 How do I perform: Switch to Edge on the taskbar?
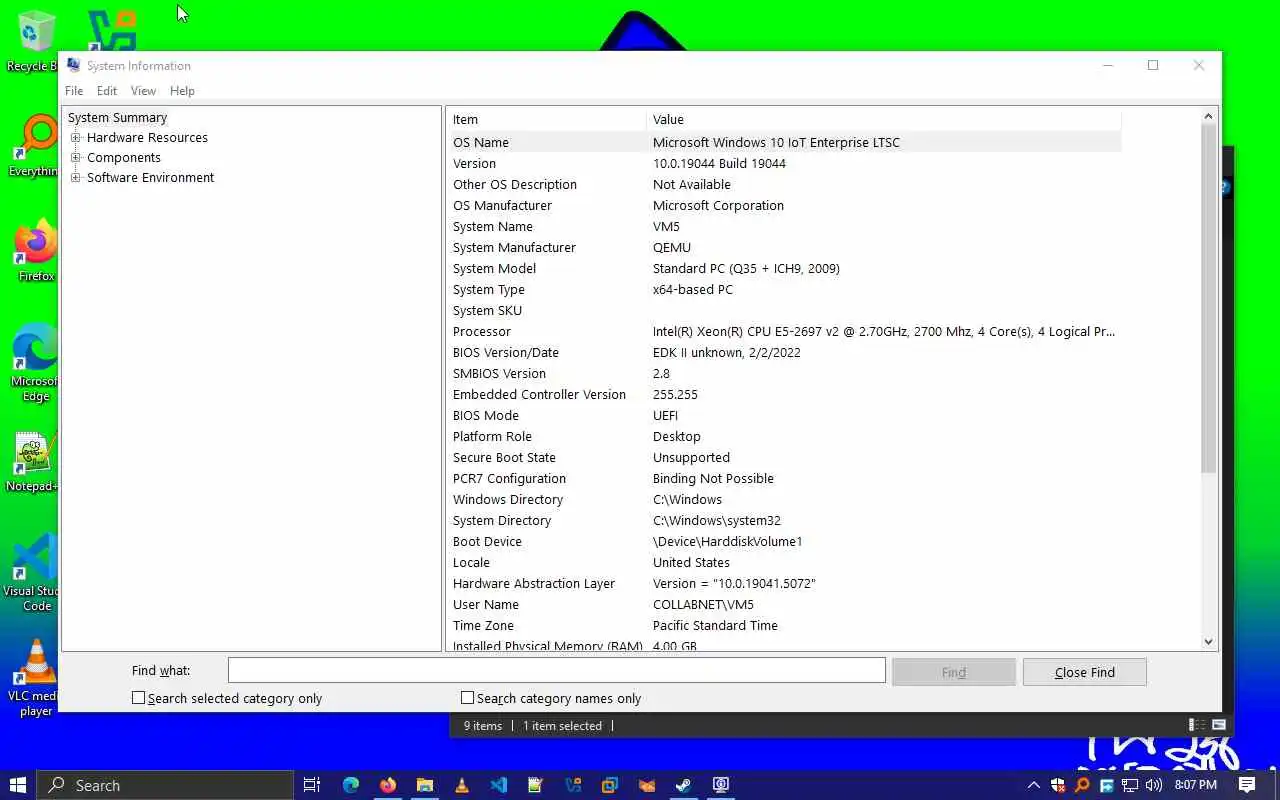point(351,785)
